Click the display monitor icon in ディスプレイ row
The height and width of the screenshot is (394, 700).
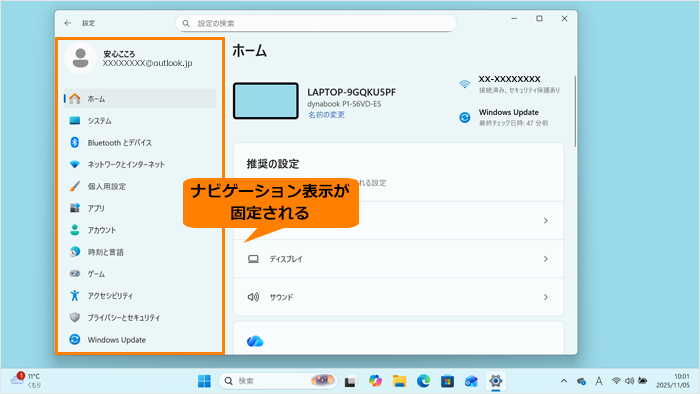[x=253, y=259]
